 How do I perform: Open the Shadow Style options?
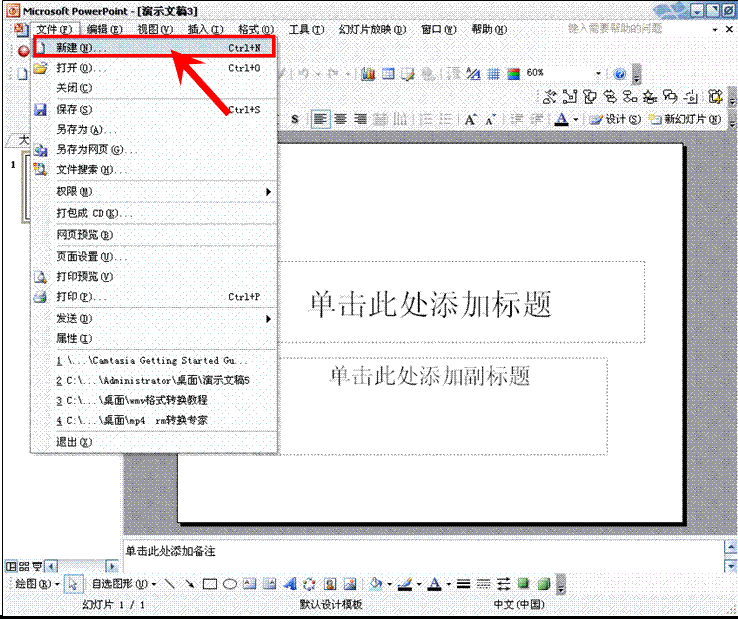(x=523, y=584)
